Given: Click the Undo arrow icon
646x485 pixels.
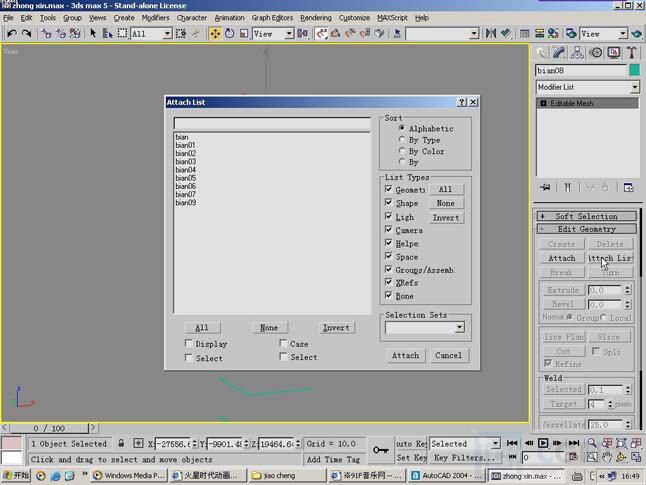Looking at the screenshot, I should point(12,34).
